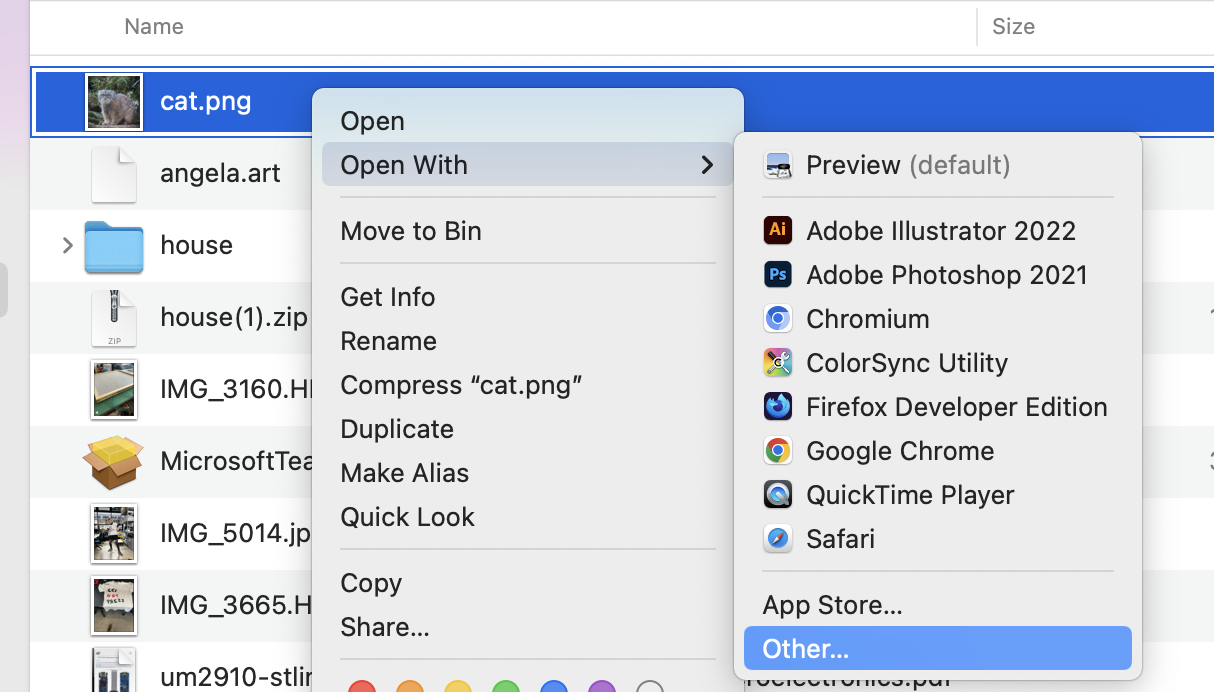Open the file with Safari
1214x692 pixels.
click(938, 539)
